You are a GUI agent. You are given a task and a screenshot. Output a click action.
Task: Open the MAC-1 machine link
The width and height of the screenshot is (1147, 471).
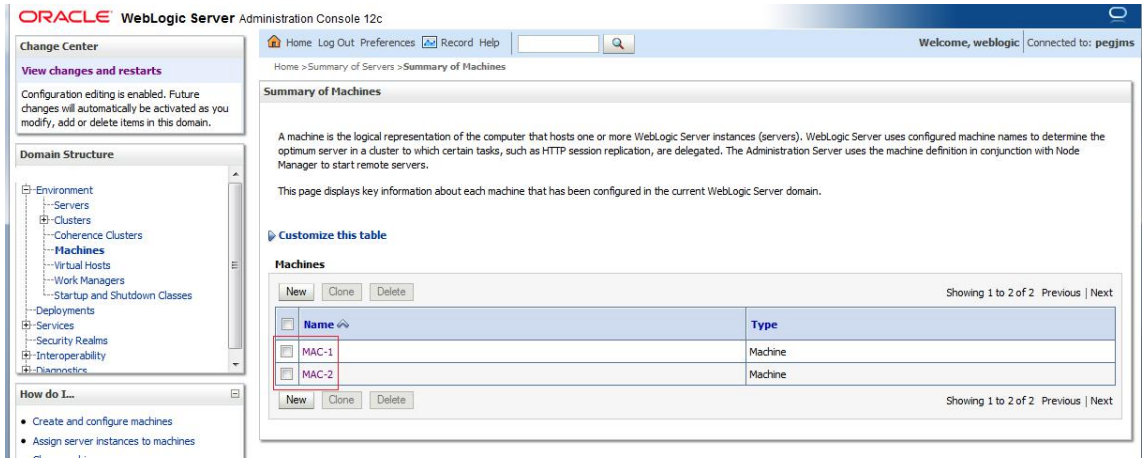318,352
